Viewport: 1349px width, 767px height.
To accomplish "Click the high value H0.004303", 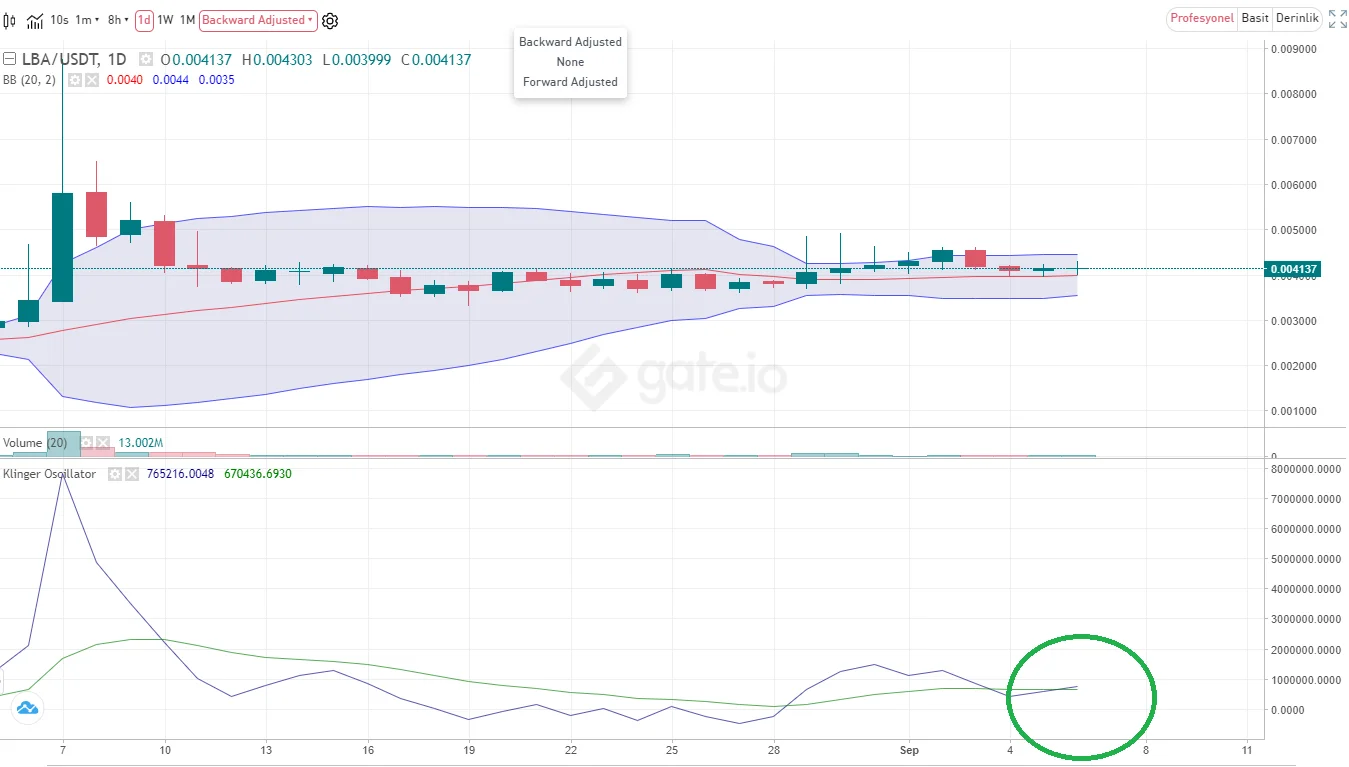I will click(276, 59).
